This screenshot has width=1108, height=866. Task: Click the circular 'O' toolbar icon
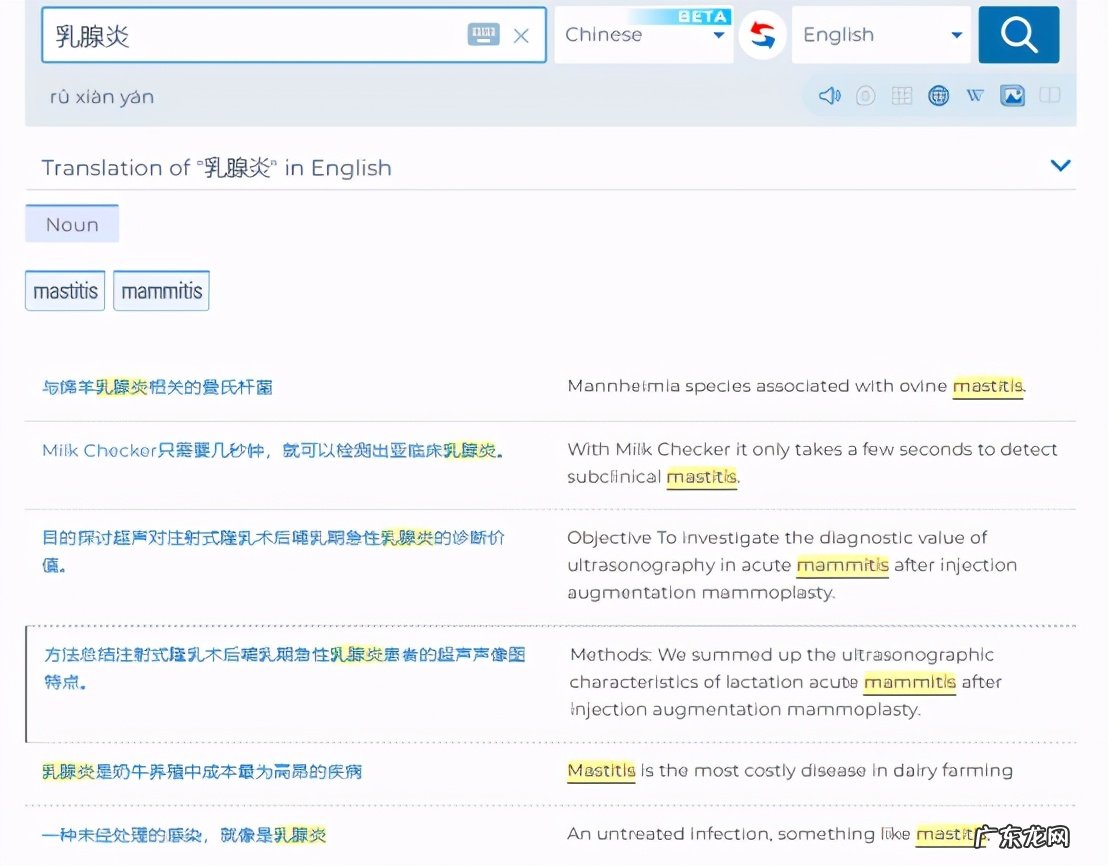(865, 95)
